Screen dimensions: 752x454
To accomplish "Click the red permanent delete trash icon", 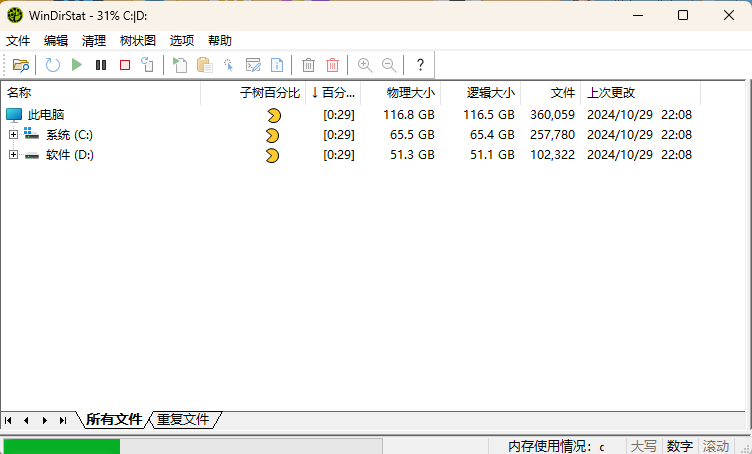I will pyautogui.click(x=333, y=65).
